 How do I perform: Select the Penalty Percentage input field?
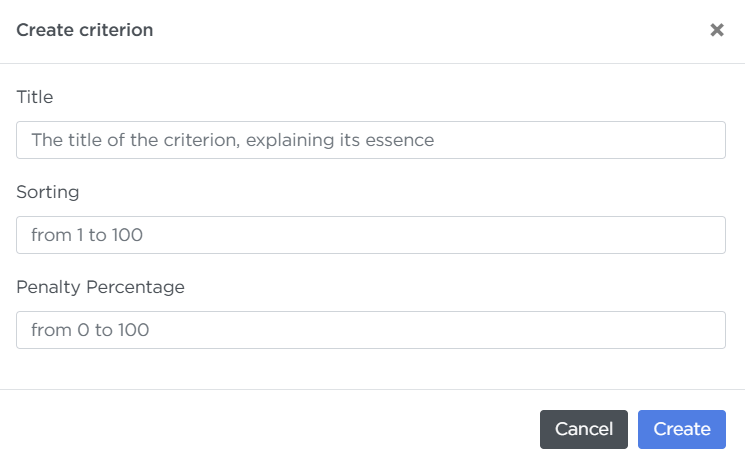370,330
